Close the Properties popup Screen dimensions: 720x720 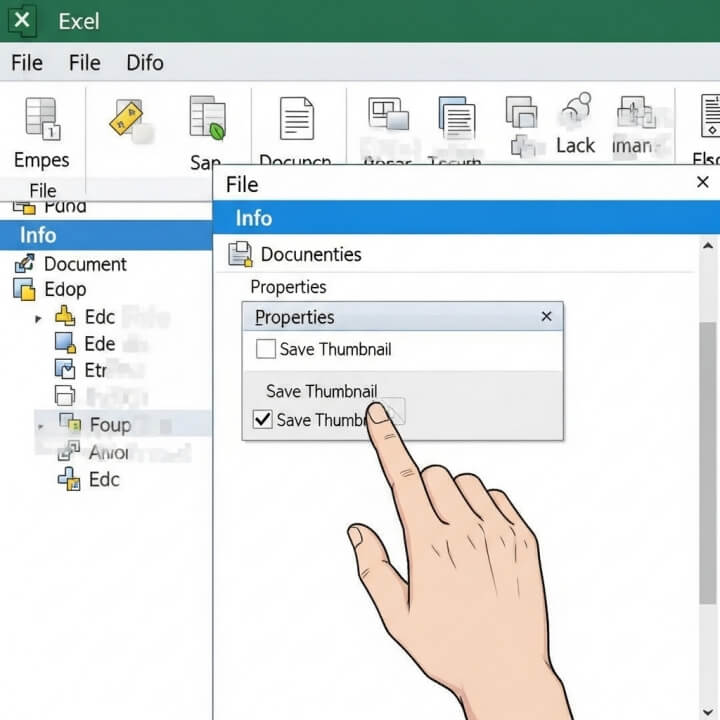click(x=546, y=317)
